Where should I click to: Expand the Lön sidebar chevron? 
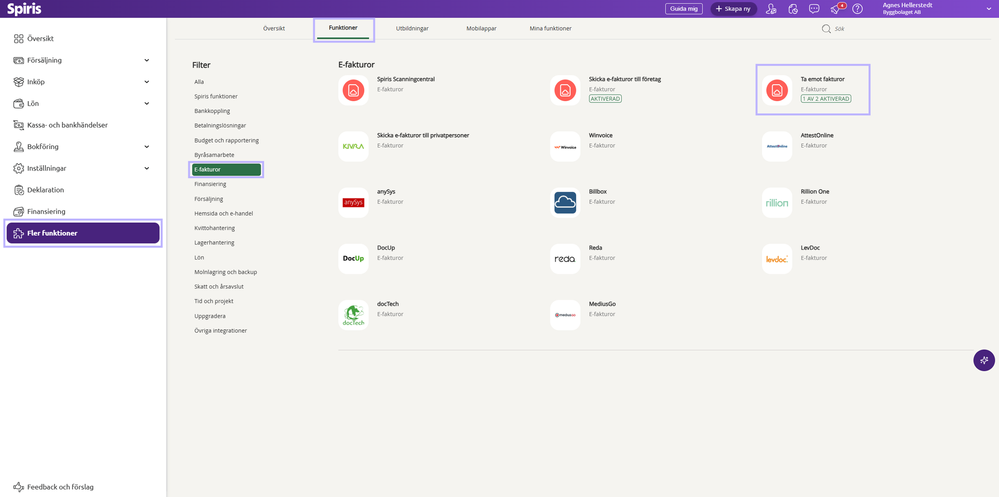point(147,104)
